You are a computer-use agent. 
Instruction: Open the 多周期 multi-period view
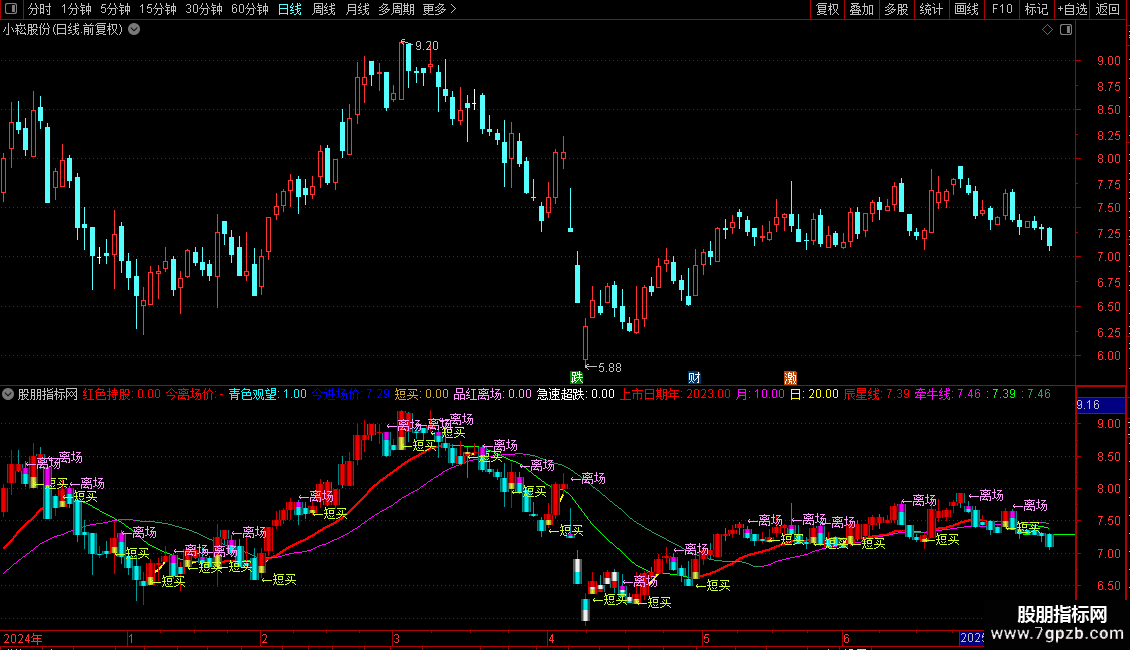(396, 9)
